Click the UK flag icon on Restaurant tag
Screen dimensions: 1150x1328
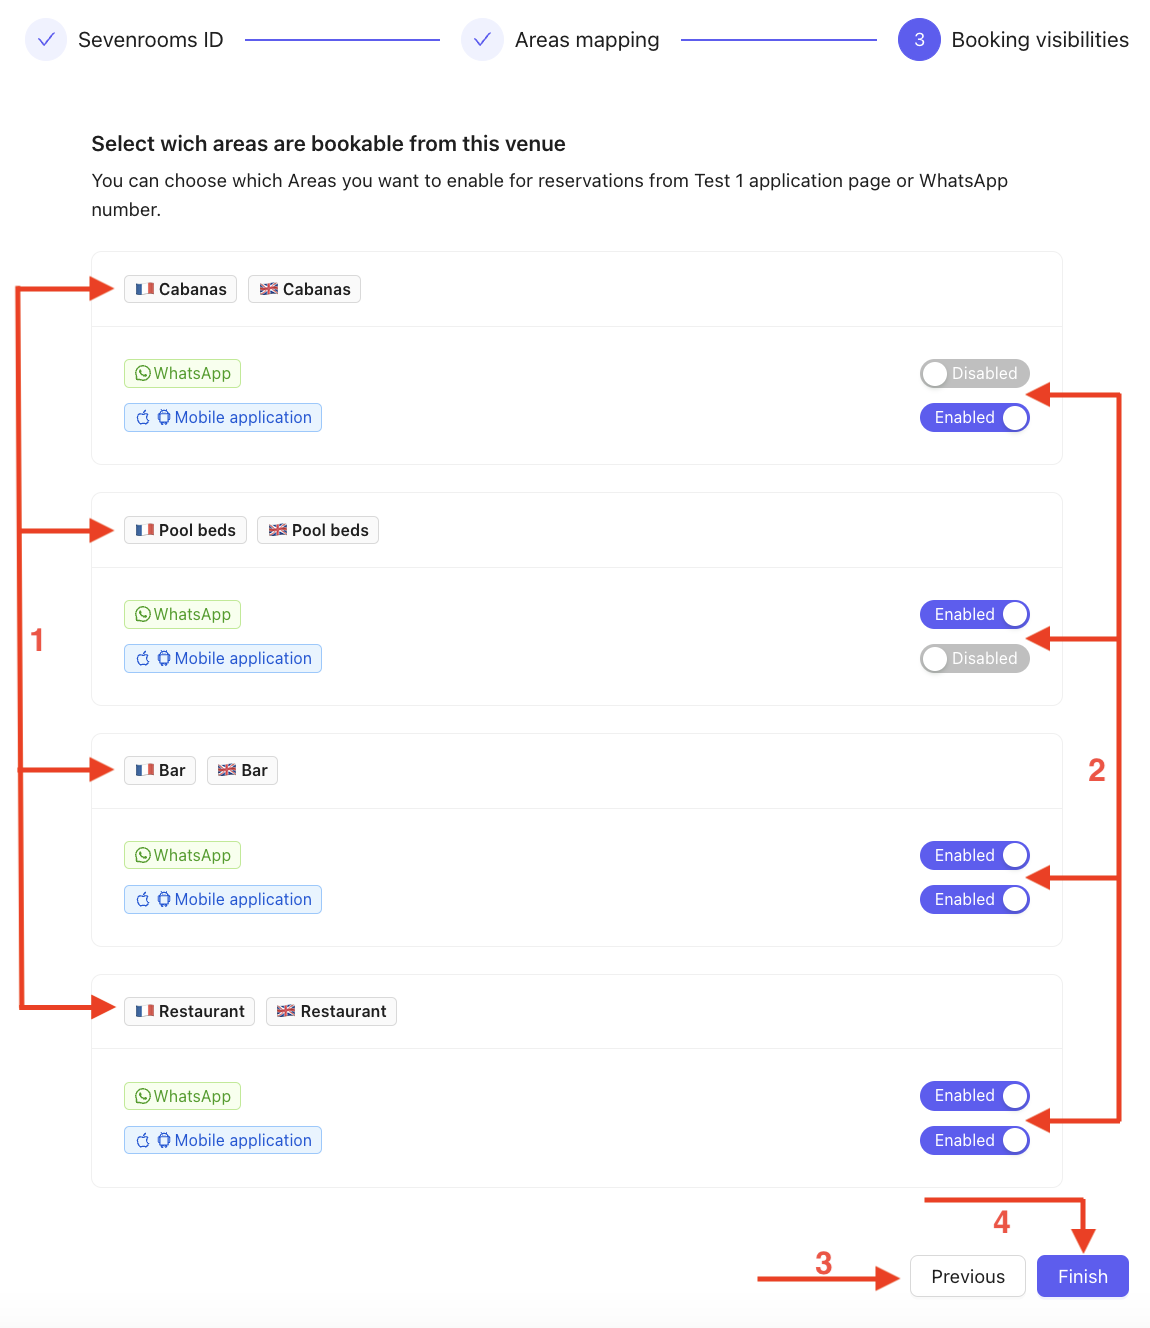[x=286, y=1012]
